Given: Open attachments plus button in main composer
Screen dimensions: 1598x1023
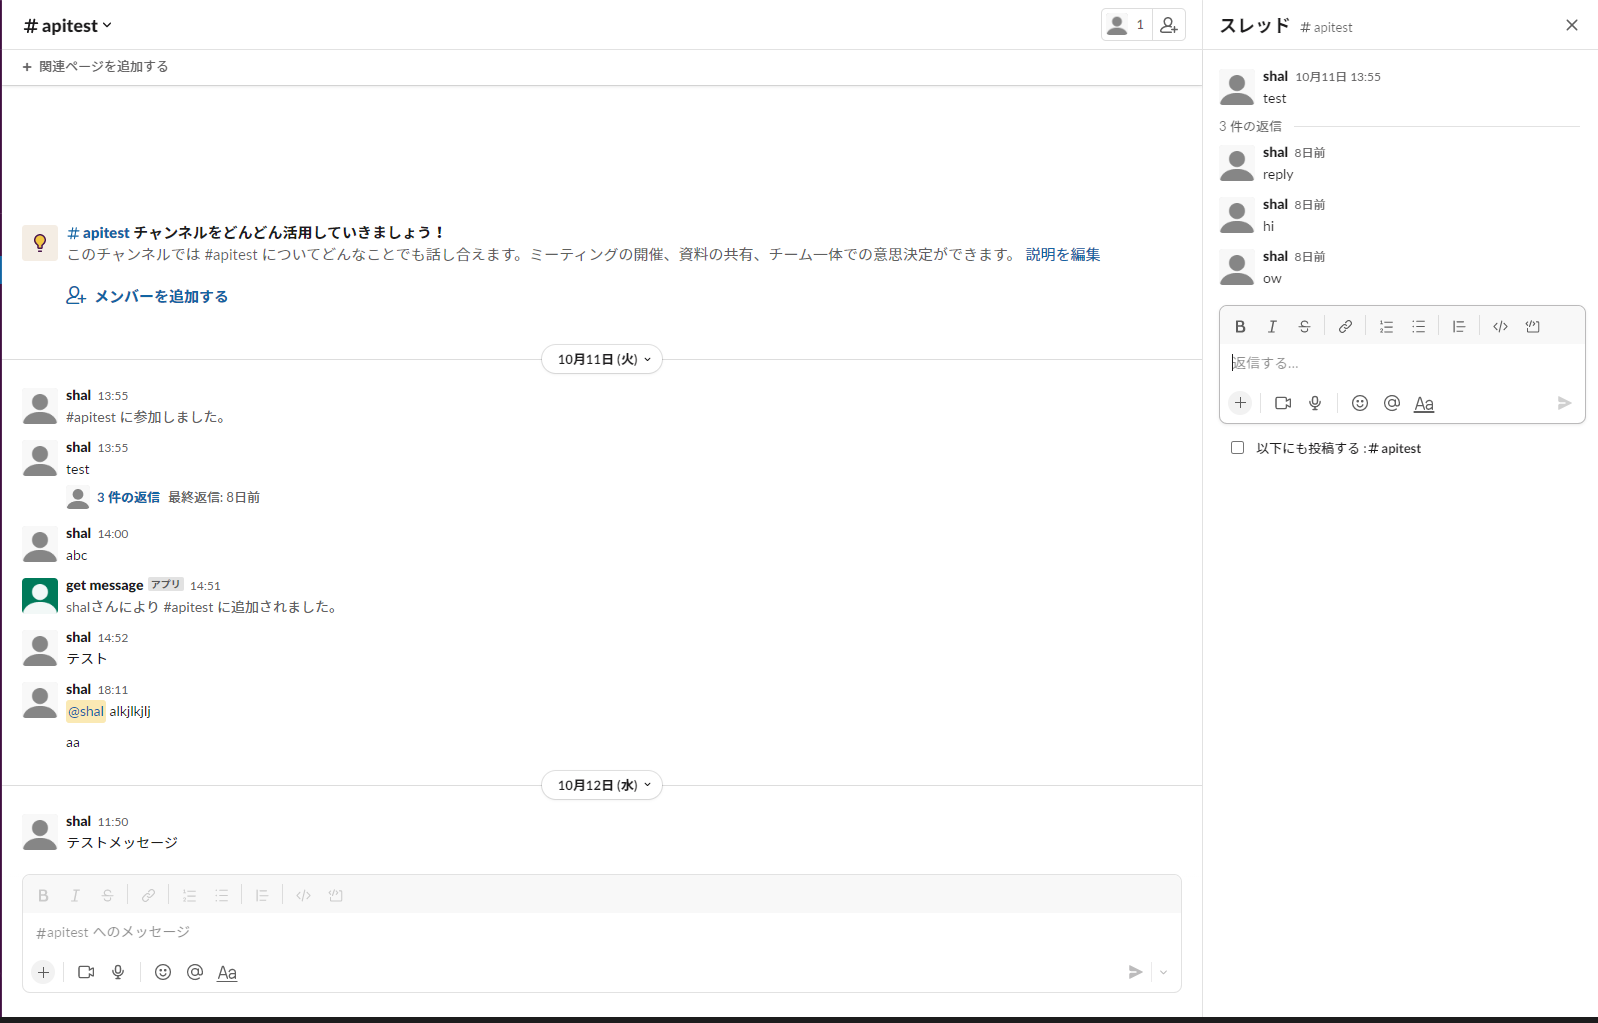Looking at the screenshot, I should click(43, 972).
